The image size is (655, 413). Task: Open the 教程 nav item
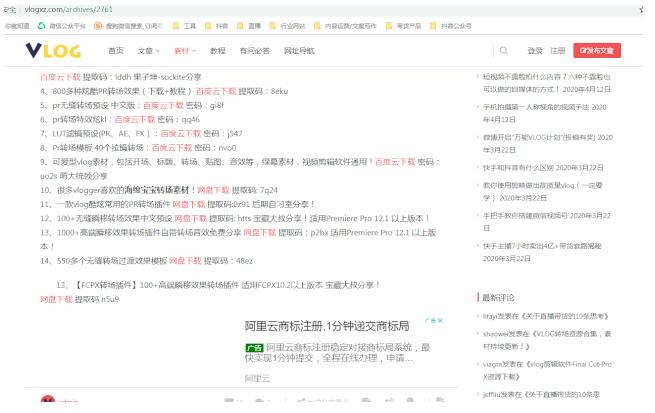[x=218, y=51]
